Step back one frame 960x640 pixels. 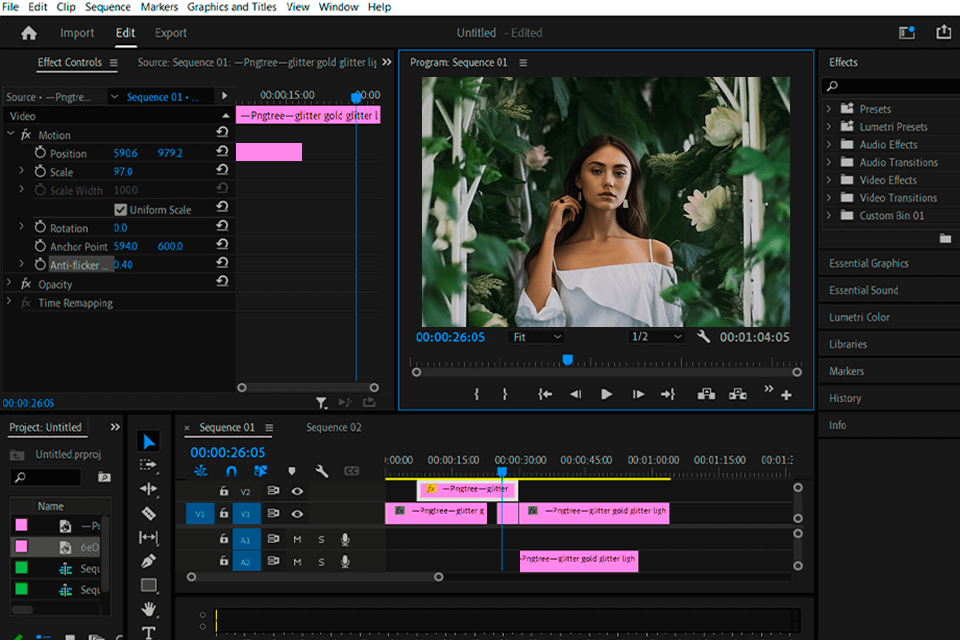[576, 394]
